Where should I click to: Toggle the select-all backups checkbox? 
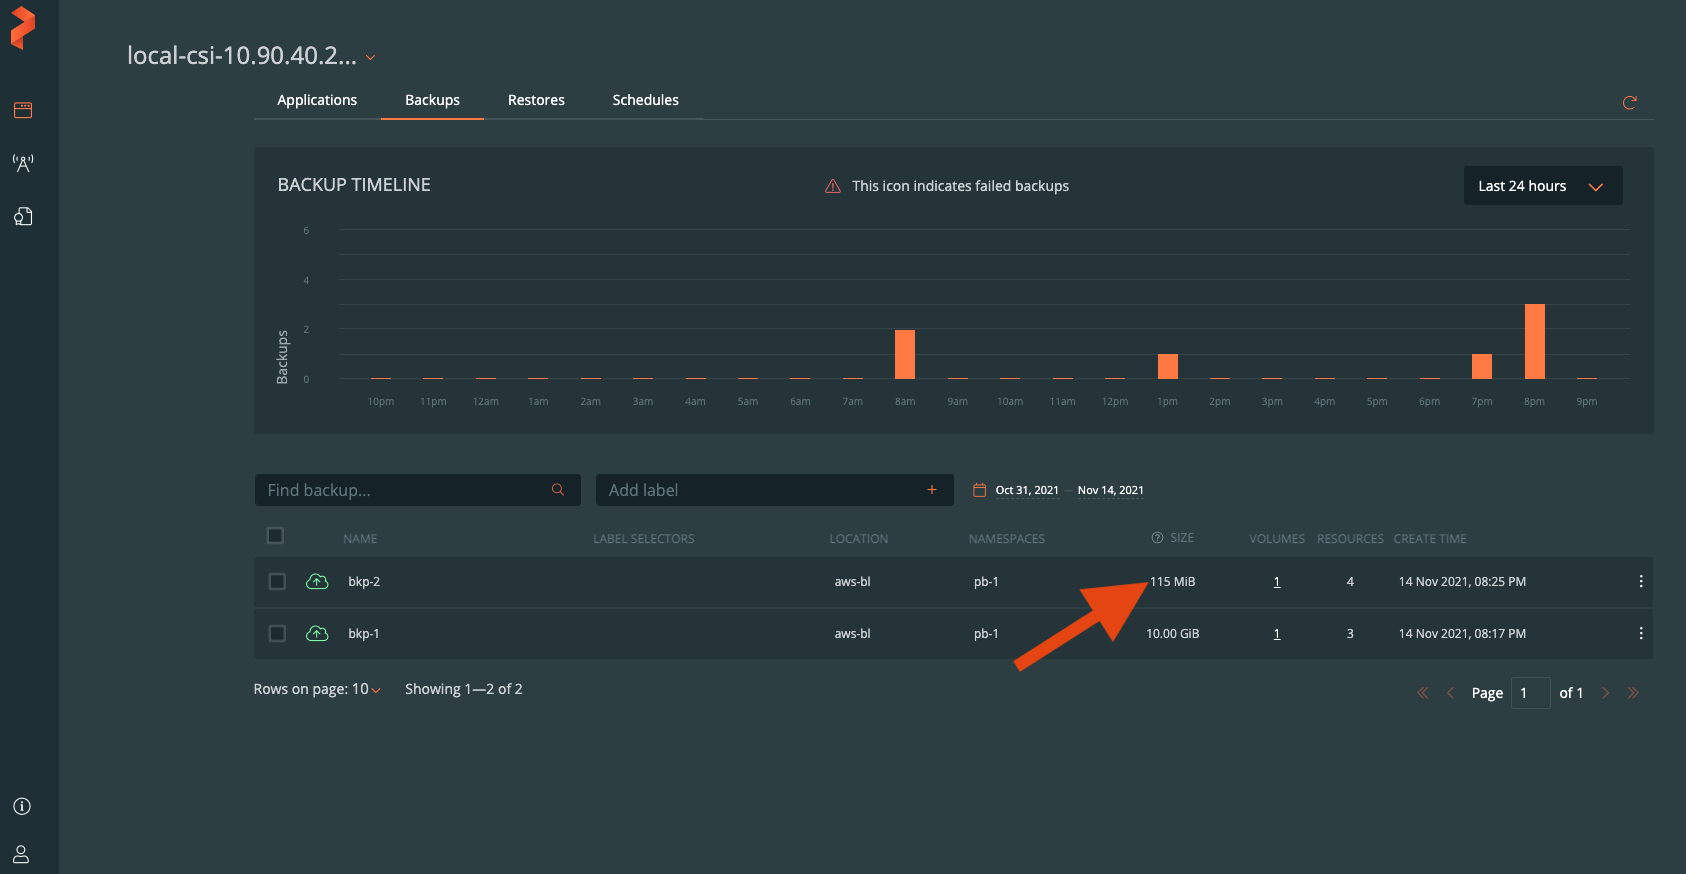276,536
